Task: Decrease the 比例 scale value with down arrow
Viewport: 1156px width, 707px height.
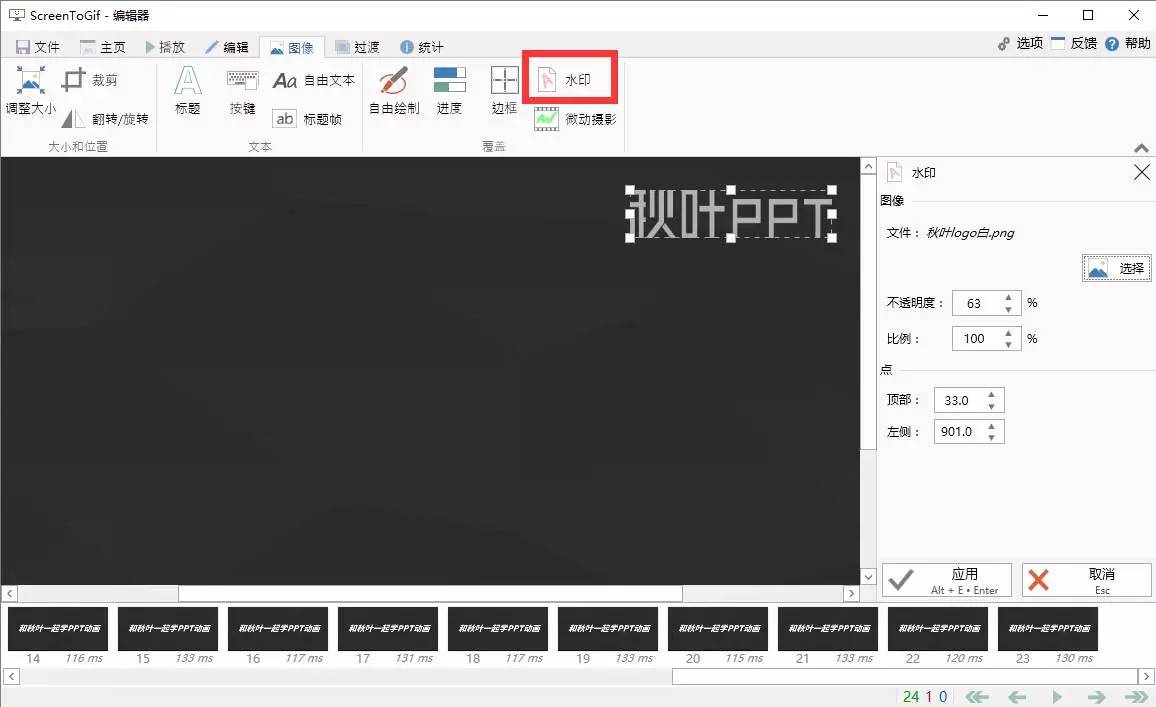Action: [1008, 344]
